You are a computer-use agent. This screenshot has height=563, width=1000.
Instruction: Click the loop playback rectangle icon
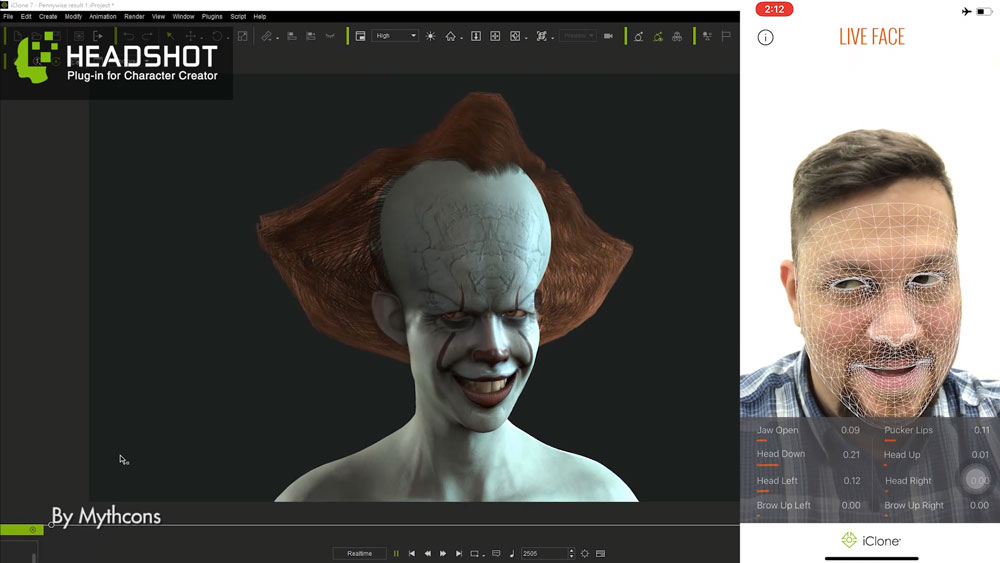pyautogui.click(x=474, y=553)
